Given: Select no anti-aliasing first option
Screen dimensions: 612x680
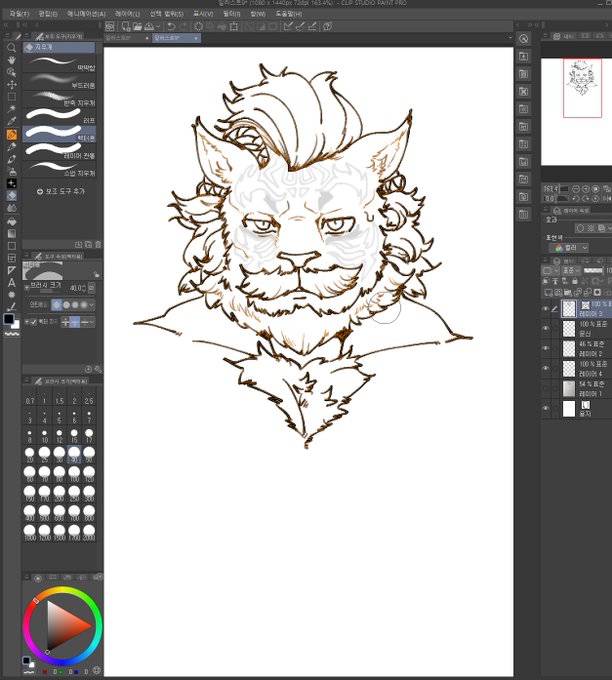Looking at the screenshot, I should [56, 305].
